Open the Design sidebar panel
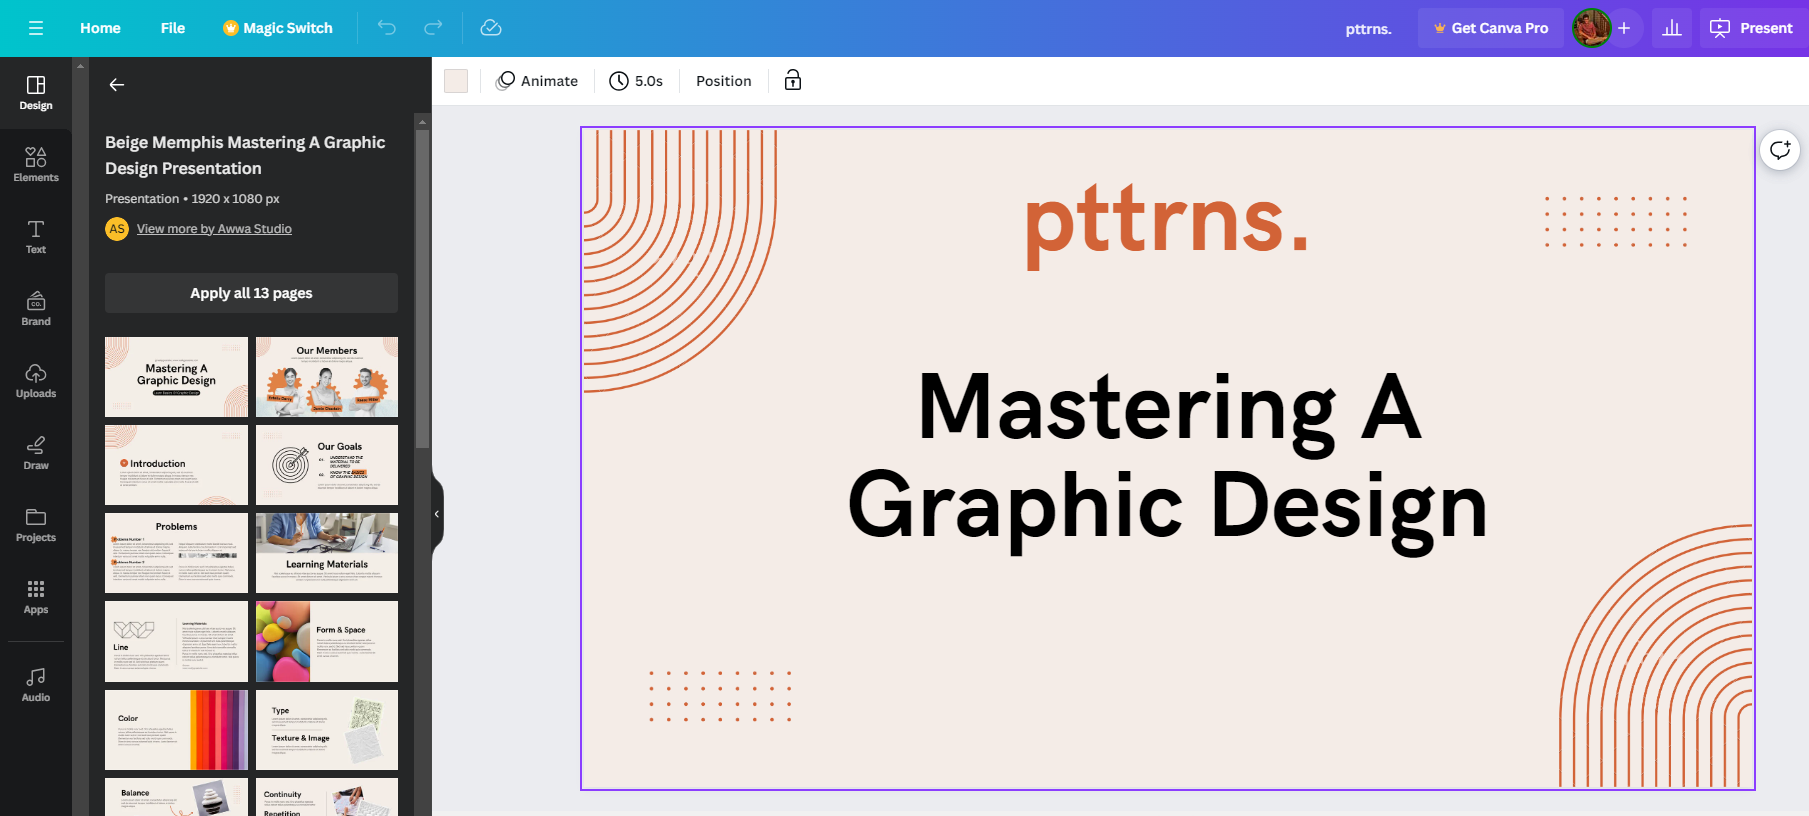The width and height of the screenshot is (1809, 816). [36, 93]
